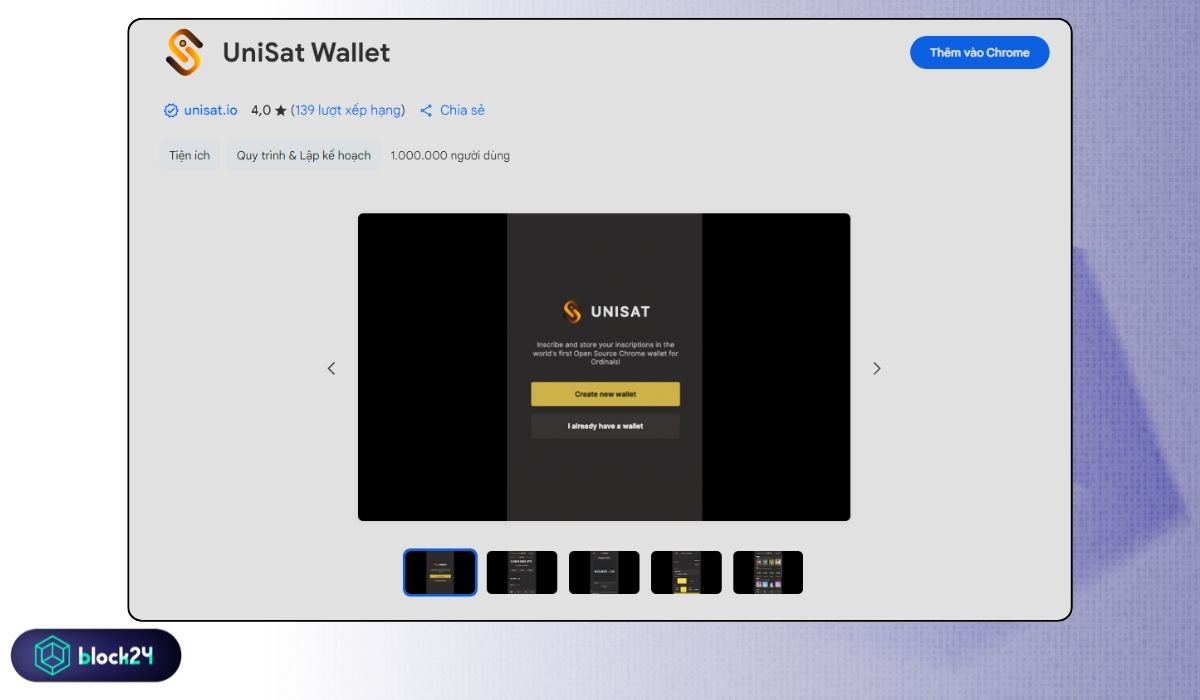Viewport: 1200px width, 700px height.
Task: Click the 4,0 rating value
Action: pos(260,110)
